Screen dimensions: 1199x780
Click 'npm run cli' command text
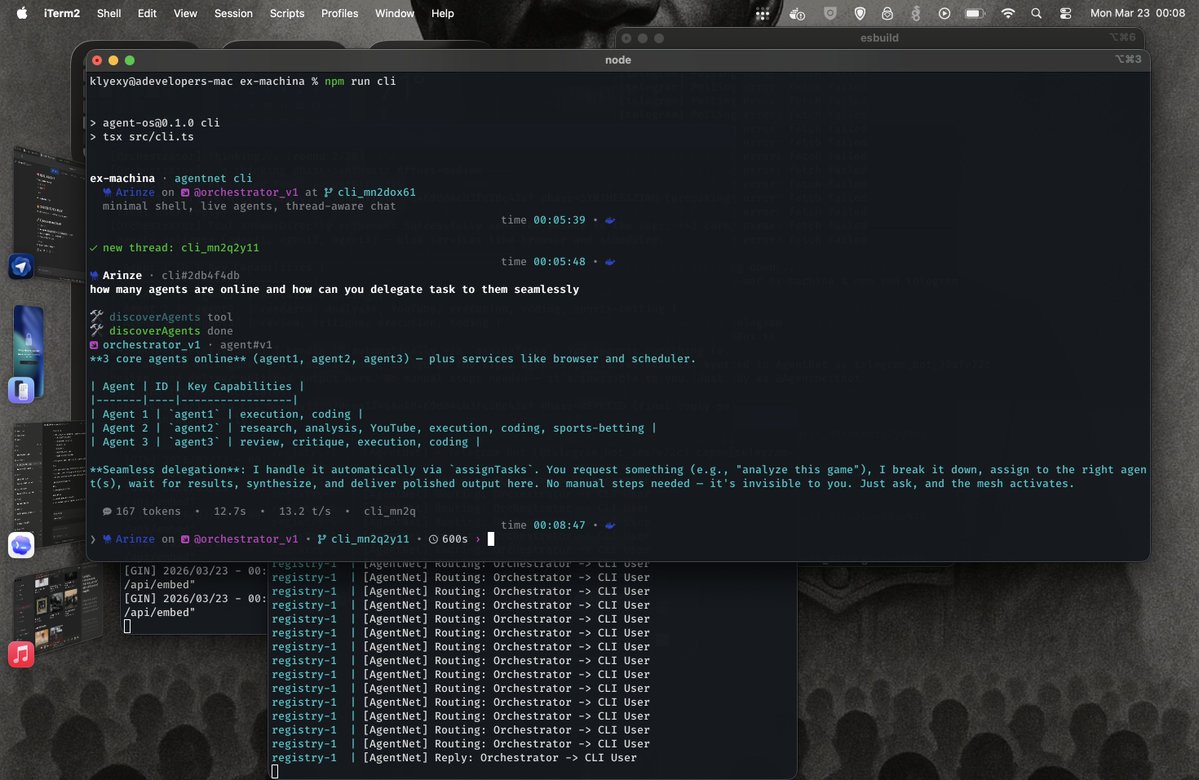(x=360, y=81)
